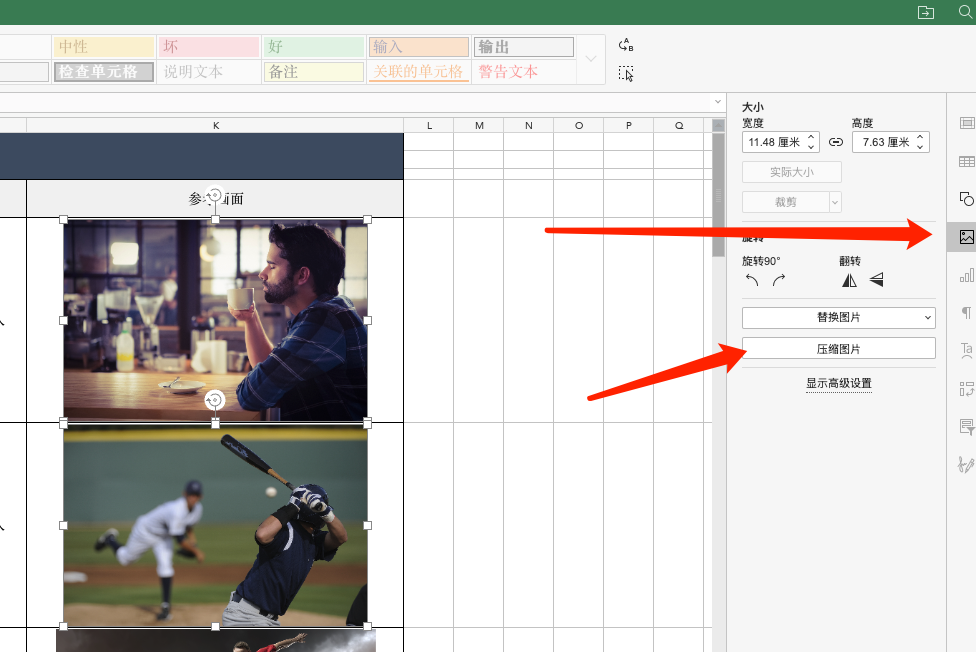Click the search magnifier icon
Screen dimensions: 976x652
(x=965, y=11)
